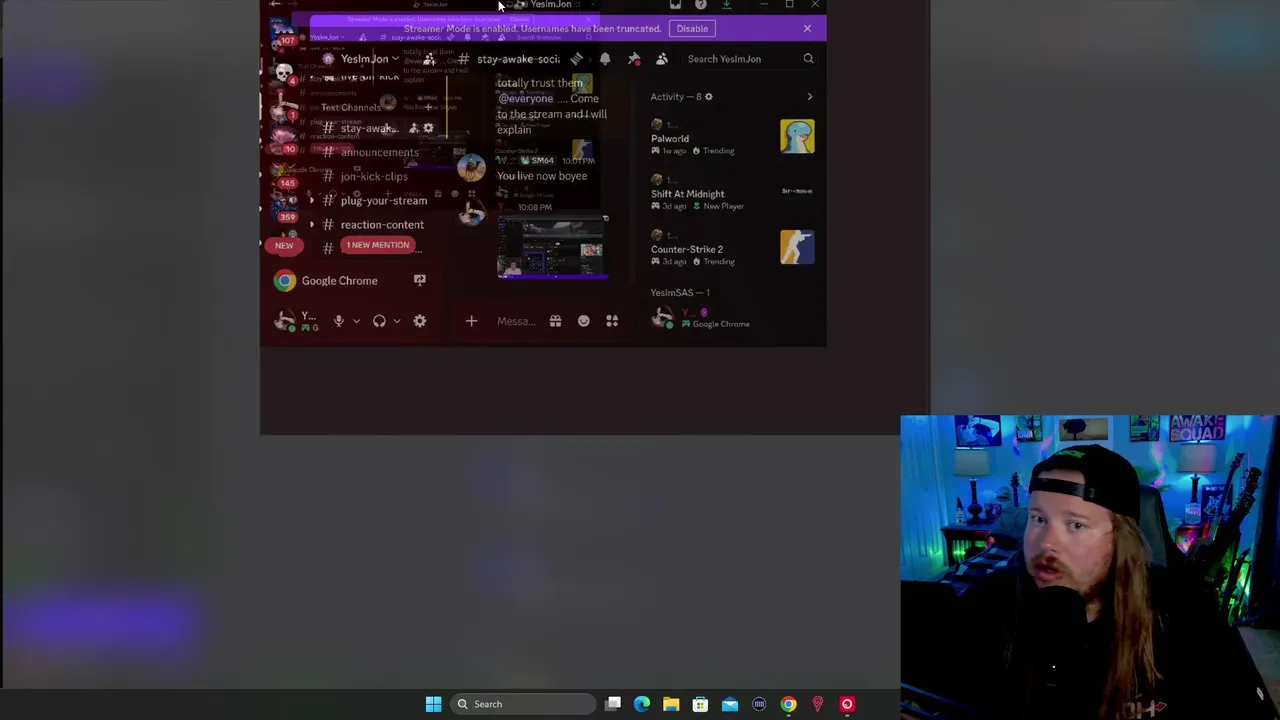
Task: Open the jon-kick-clips channel
Action: [x=374, y=176]
